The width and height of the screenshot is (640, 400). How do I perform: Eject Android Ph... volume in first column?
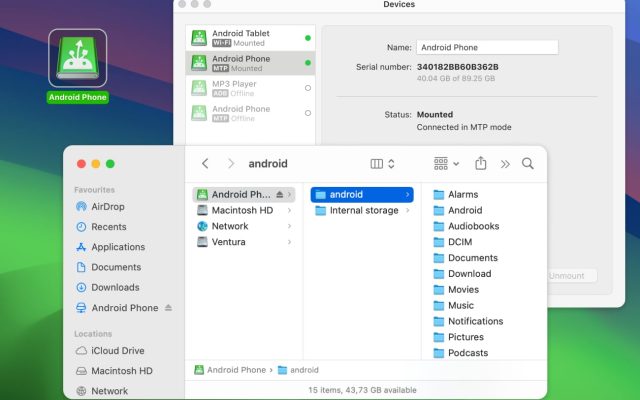click(280, 194)
